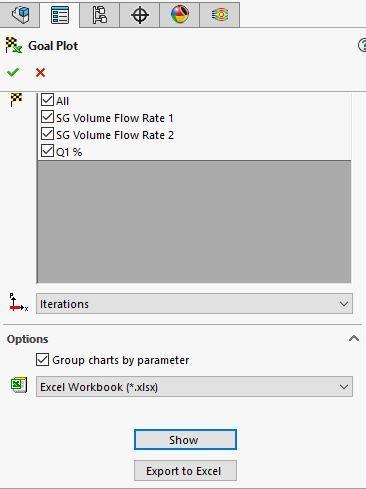
Task: Click the Goal Plot flag icon
Action: tap(14, 45)
